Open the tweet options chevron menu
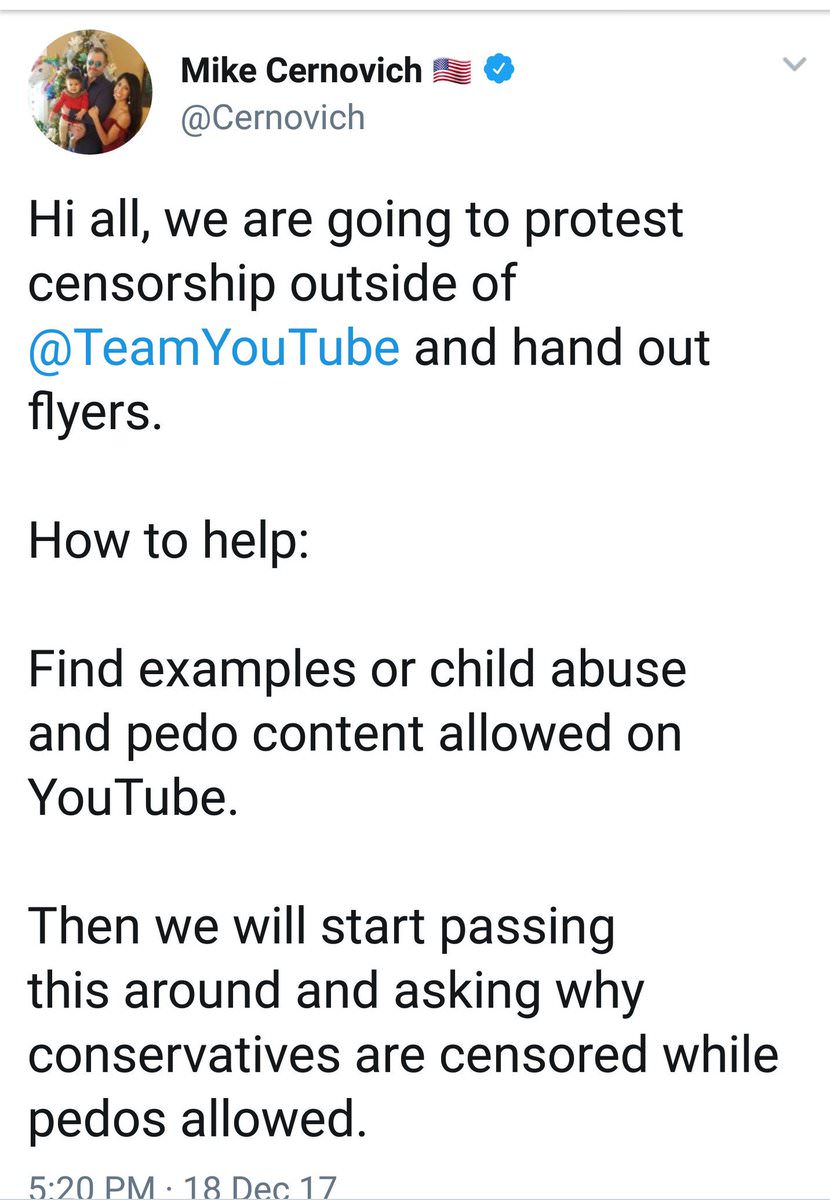 pos(793,66)
